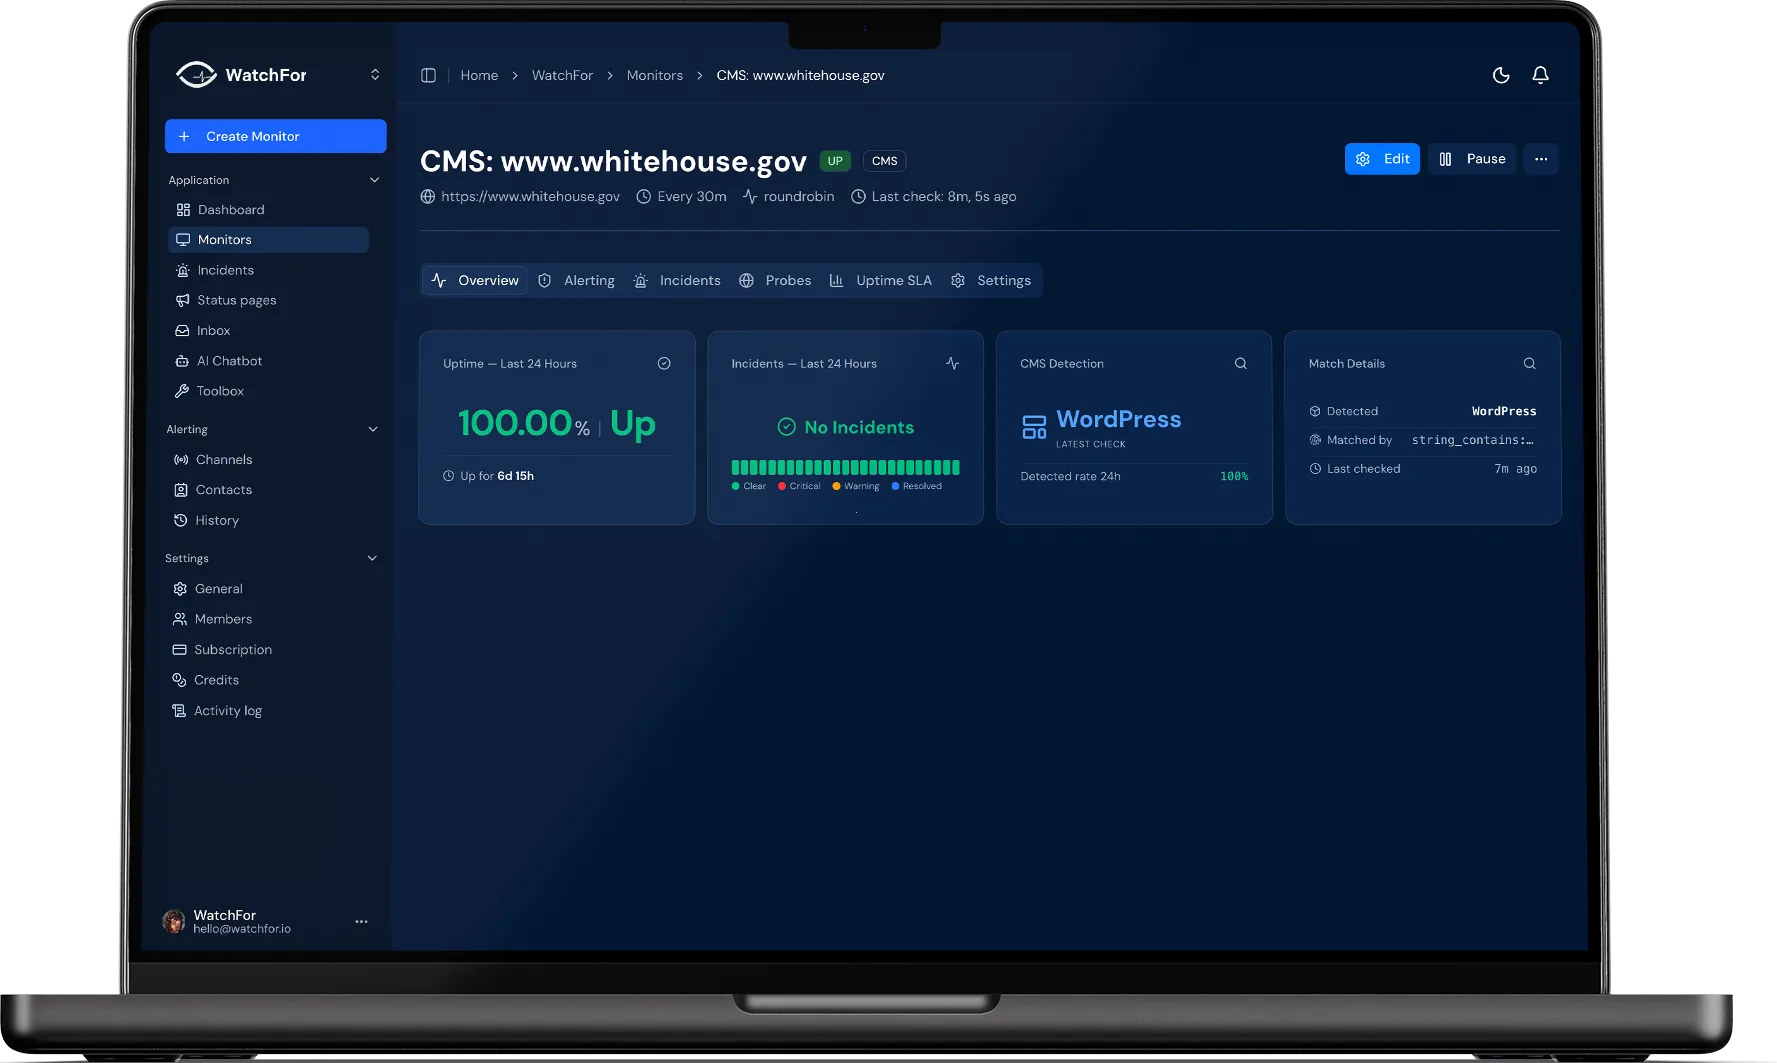Click the string_contains matched value
This screenshot has width=1777, height=1063.
point(1473,440)
